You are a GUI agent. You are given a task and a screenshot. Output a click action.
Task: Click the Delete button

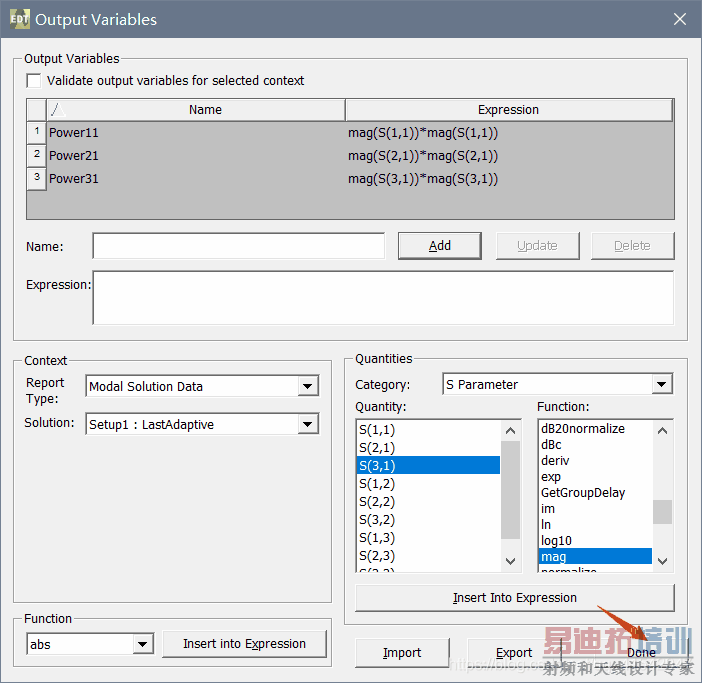(x=632, y=246)
